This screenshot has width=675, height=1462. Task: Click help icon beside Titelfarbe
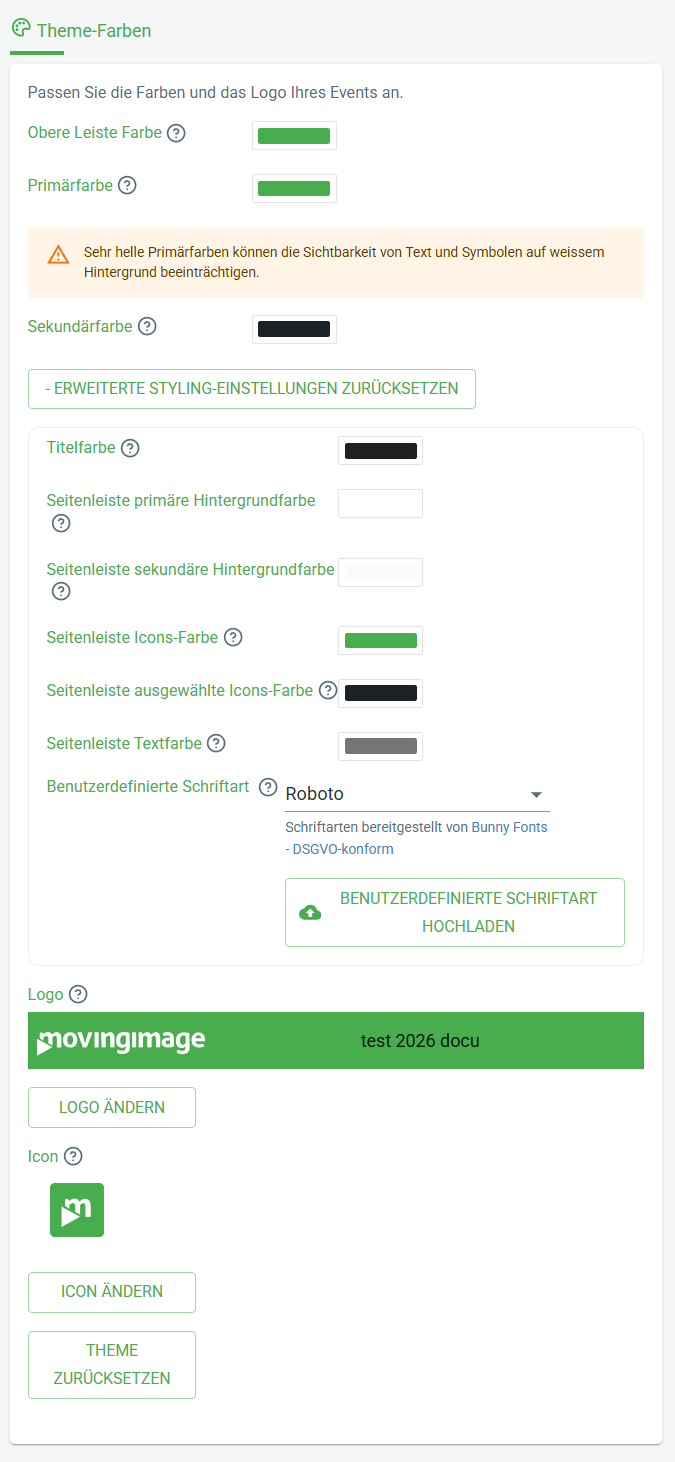(x=130, y=448)
